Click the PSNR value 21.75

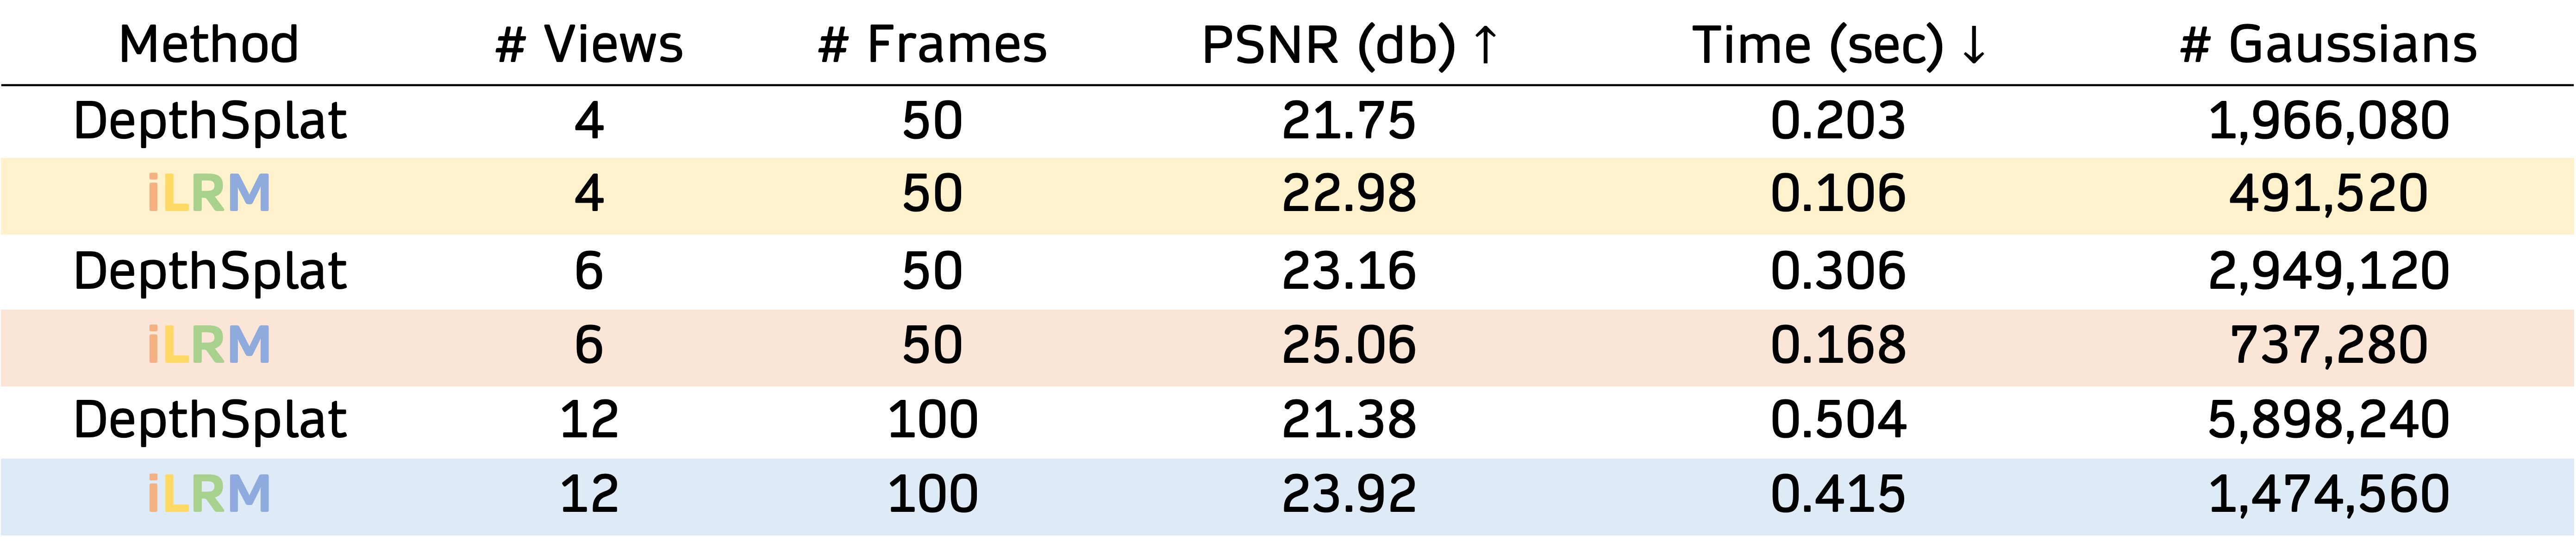1349,121
